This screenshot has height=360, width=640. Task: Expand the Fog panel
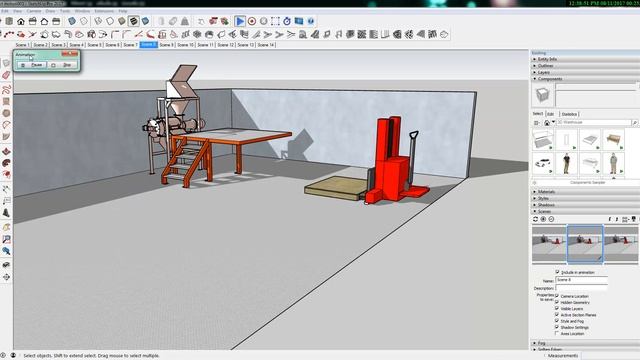pyautogui.click(x=585, y=343)
